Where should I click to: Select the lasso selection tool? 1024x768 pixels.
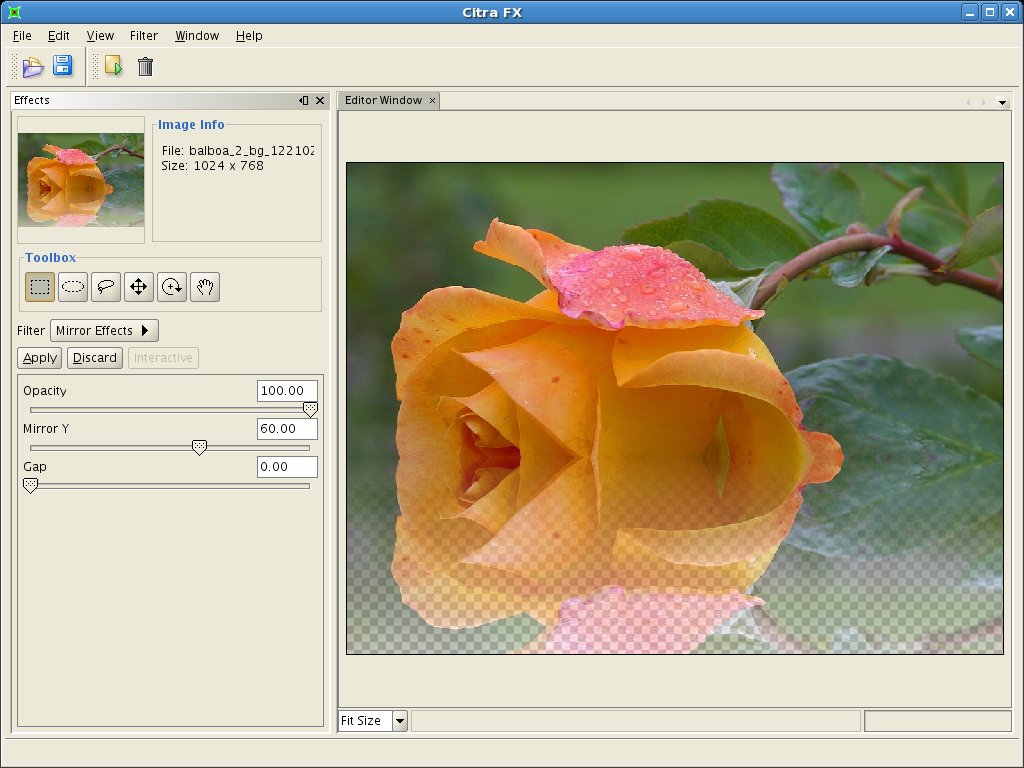click(106, 287)
